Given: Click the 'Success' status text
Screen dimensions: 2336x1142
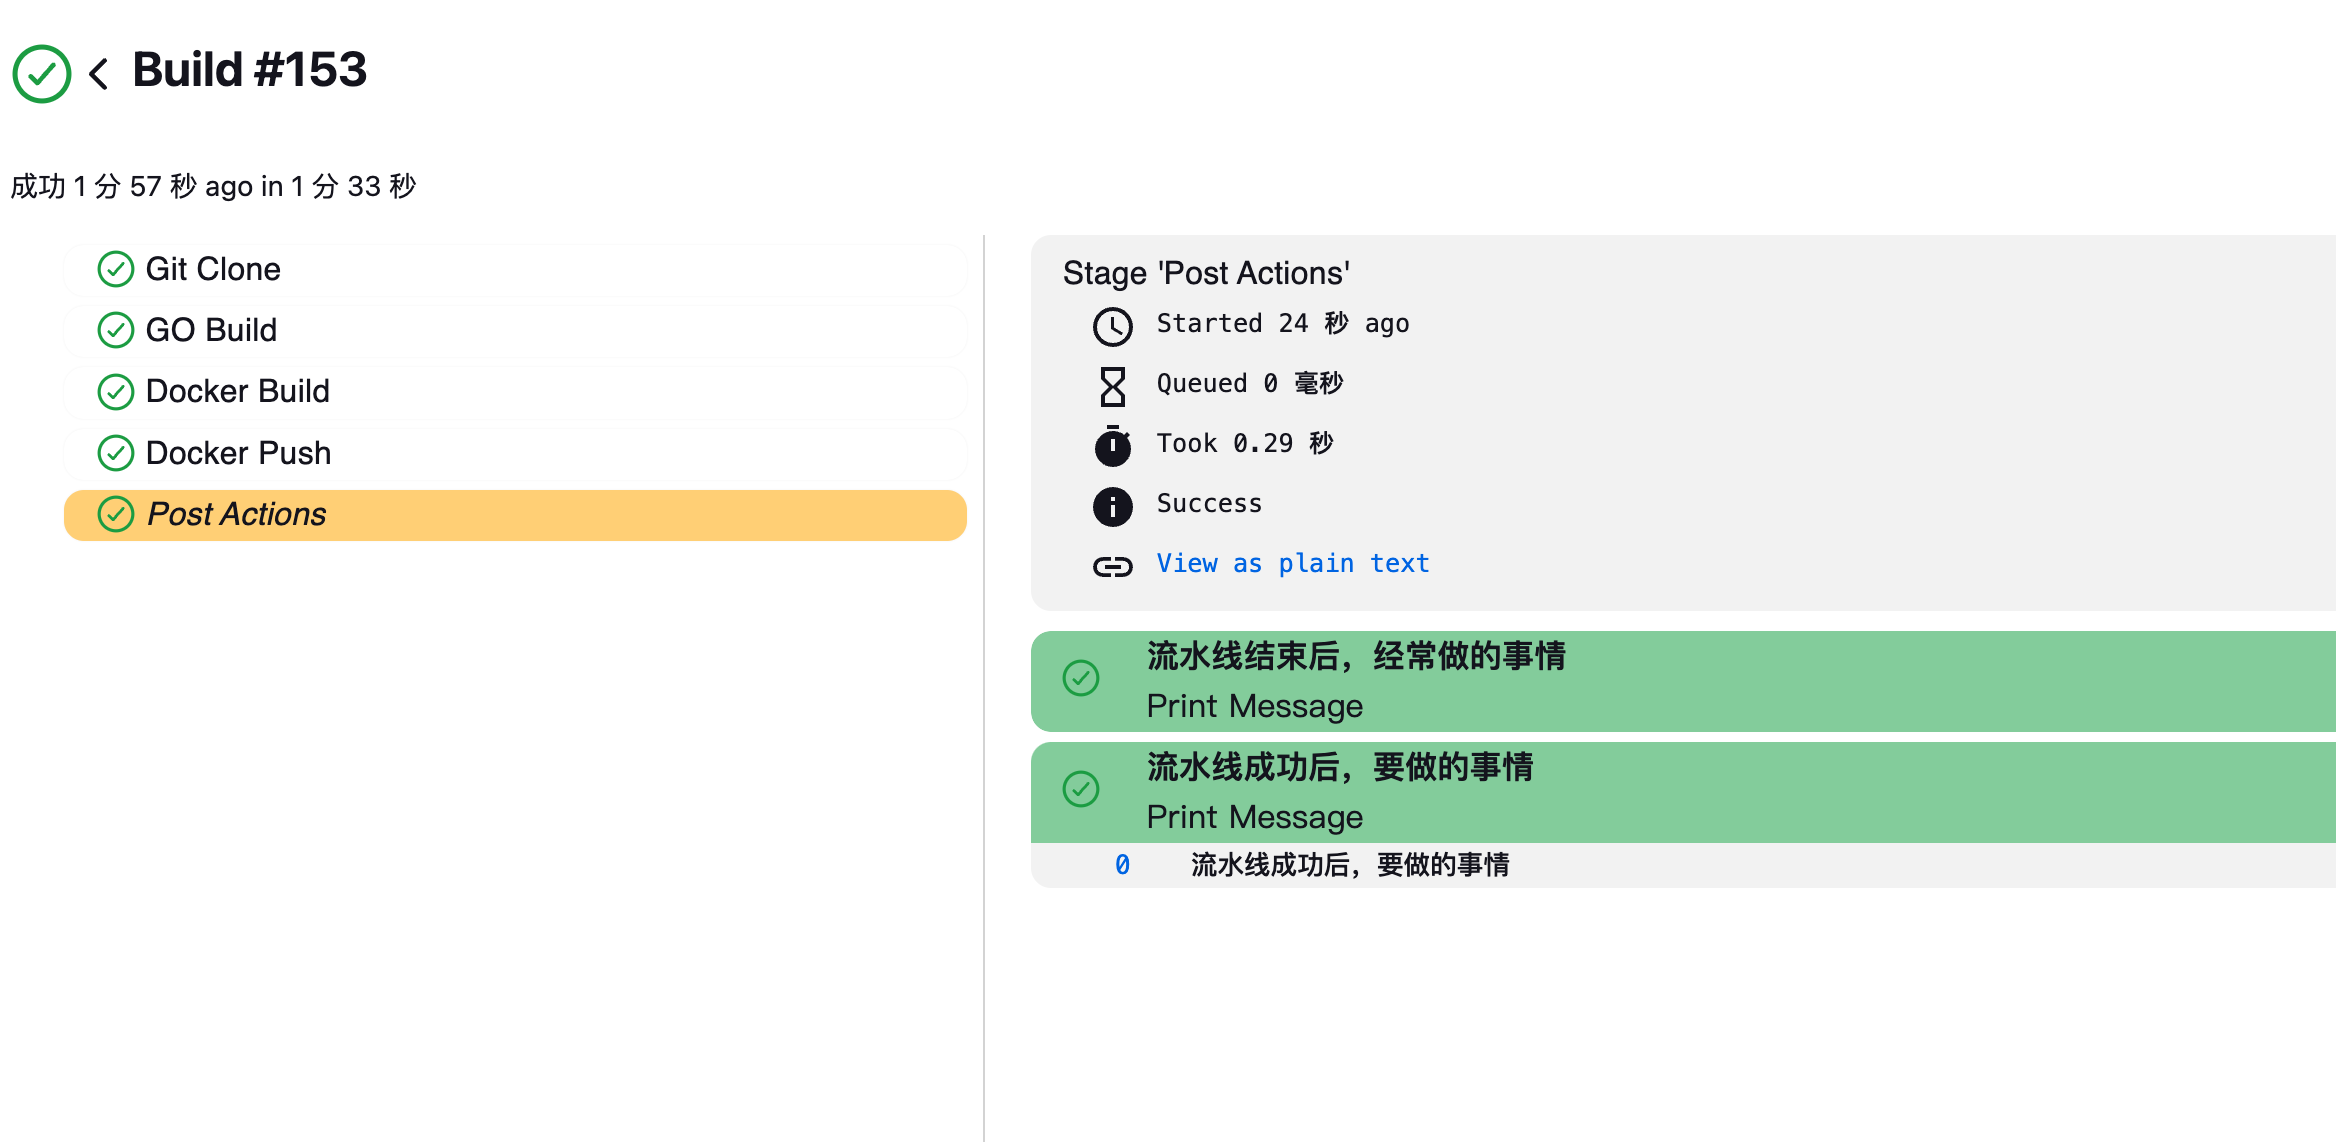Looking at the screenshot, I should coord(1209,504).
